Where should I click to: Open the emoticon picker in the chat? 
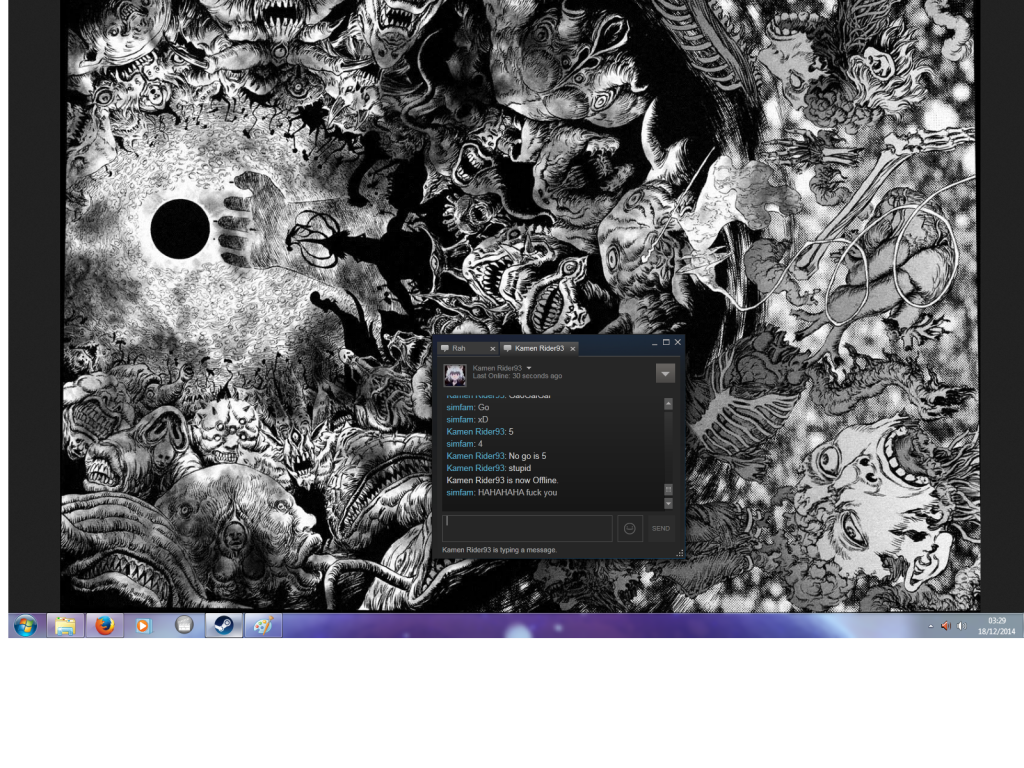(630, 528)
